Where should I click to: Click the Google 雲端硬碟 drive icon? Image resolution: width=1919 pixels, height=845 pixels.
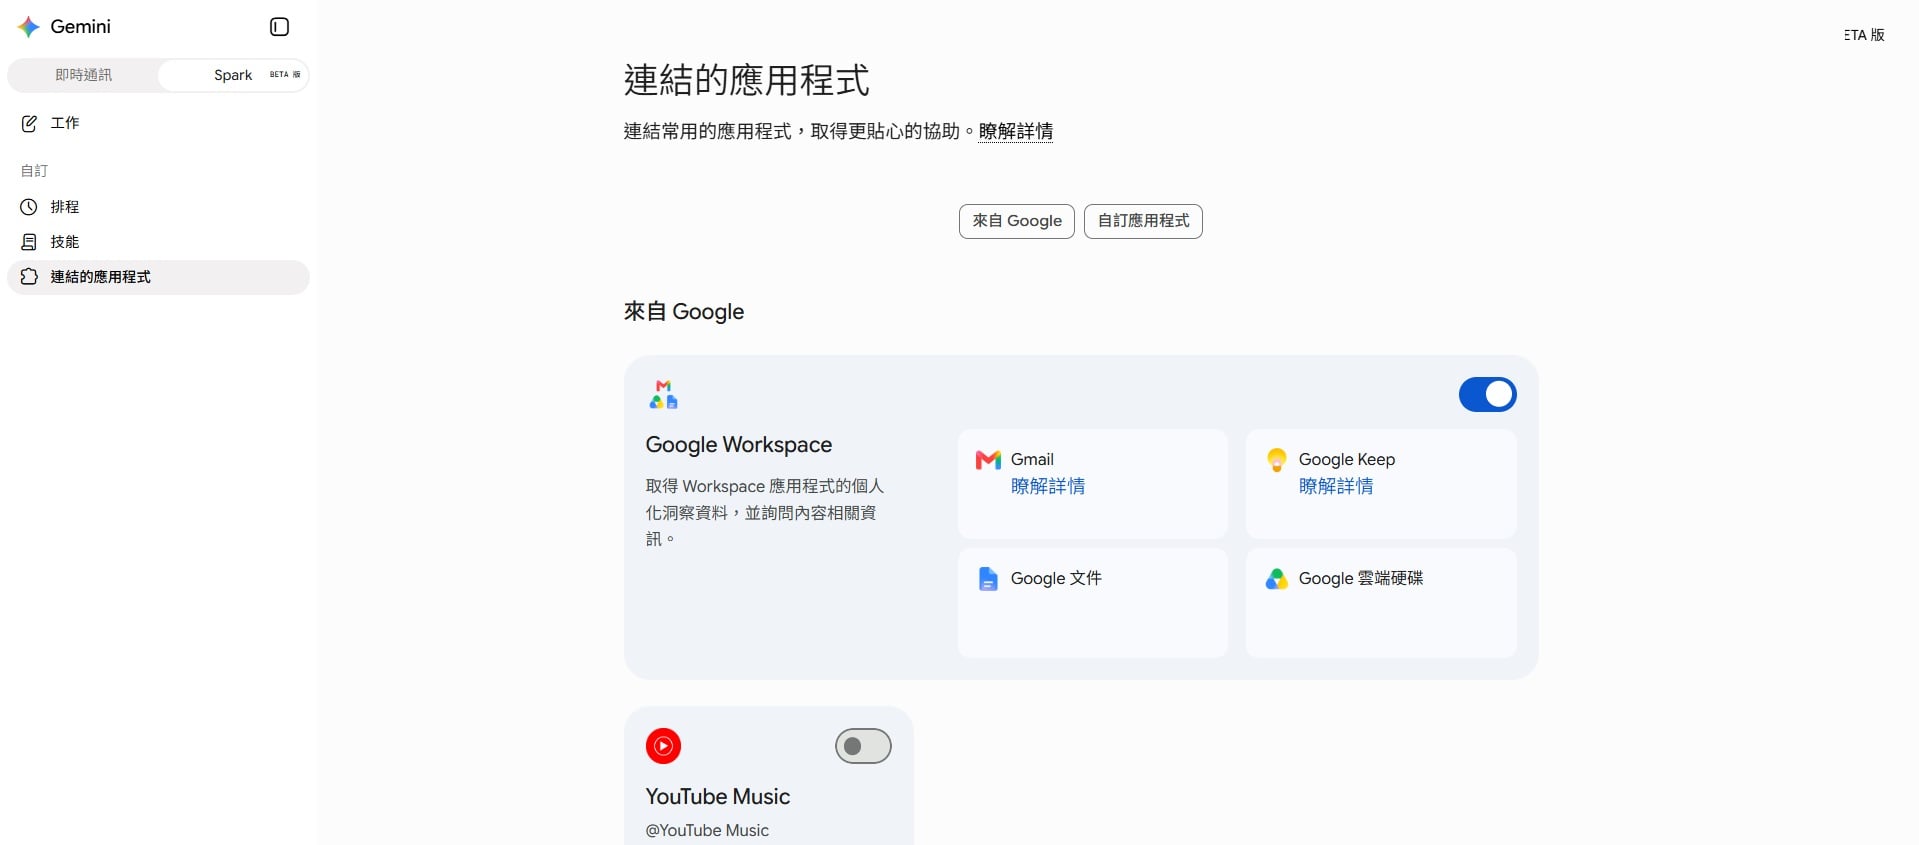pyautogui.click(x=1276, y=579)
